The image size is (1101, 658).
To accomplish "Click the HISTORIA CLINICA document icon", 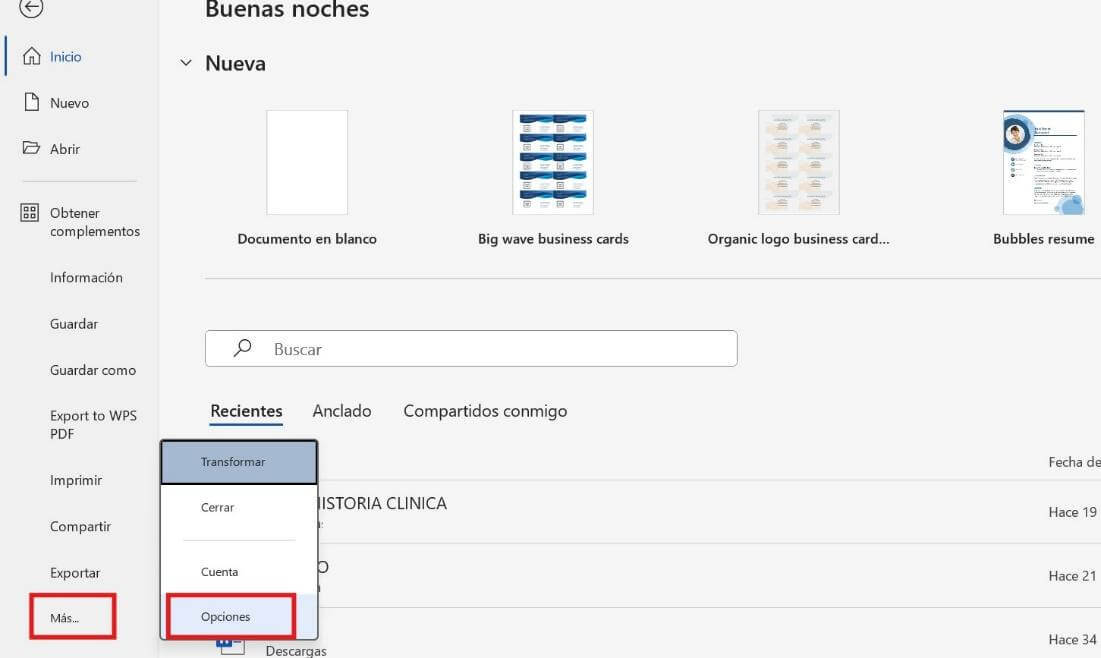I will coord(231,507).
